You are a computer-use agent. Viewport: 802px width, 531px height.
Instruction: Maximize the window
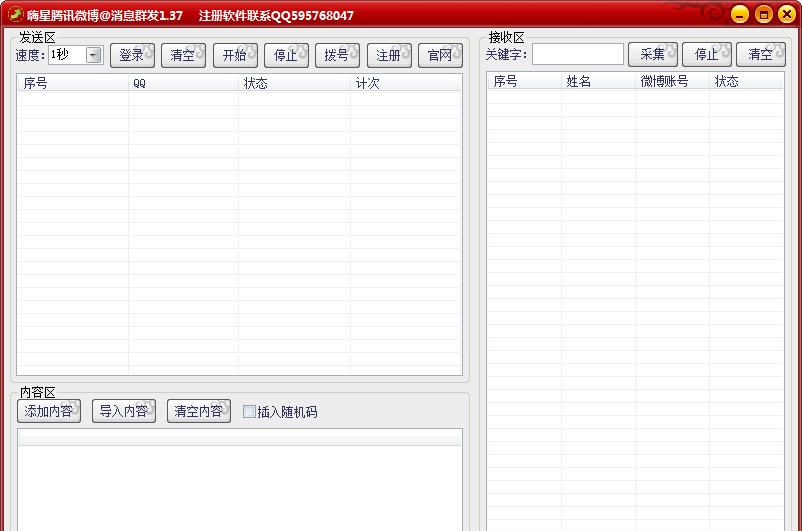(764, 14)
